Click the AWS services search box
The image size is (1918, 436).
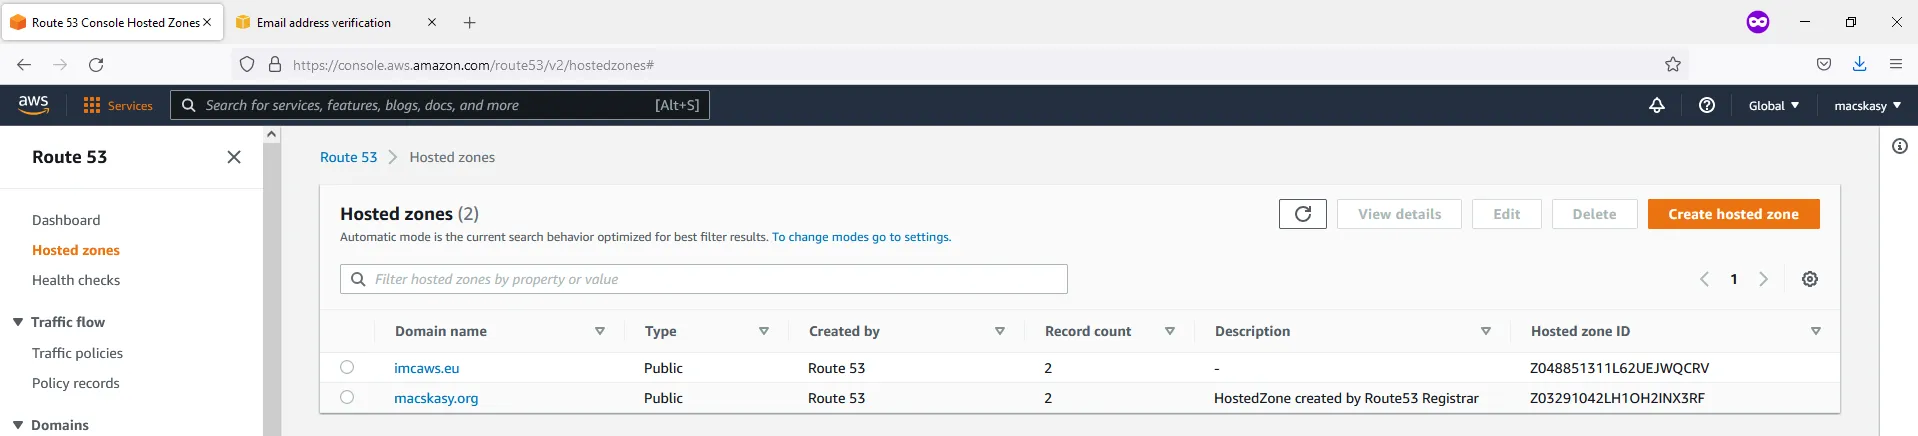point(440,105)
